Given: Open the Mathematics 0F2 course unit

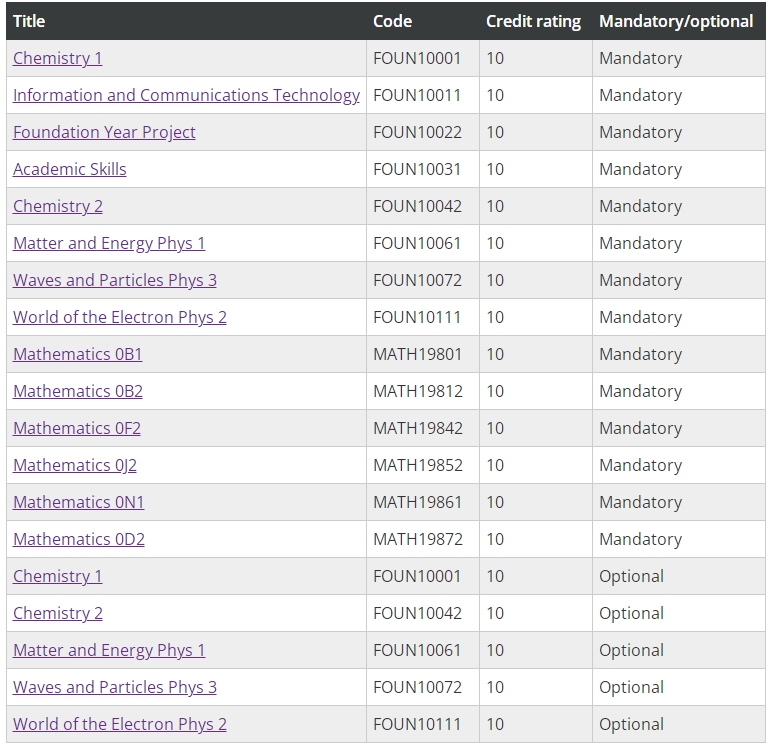Looking at the screenshot, I should click(77, 428).
